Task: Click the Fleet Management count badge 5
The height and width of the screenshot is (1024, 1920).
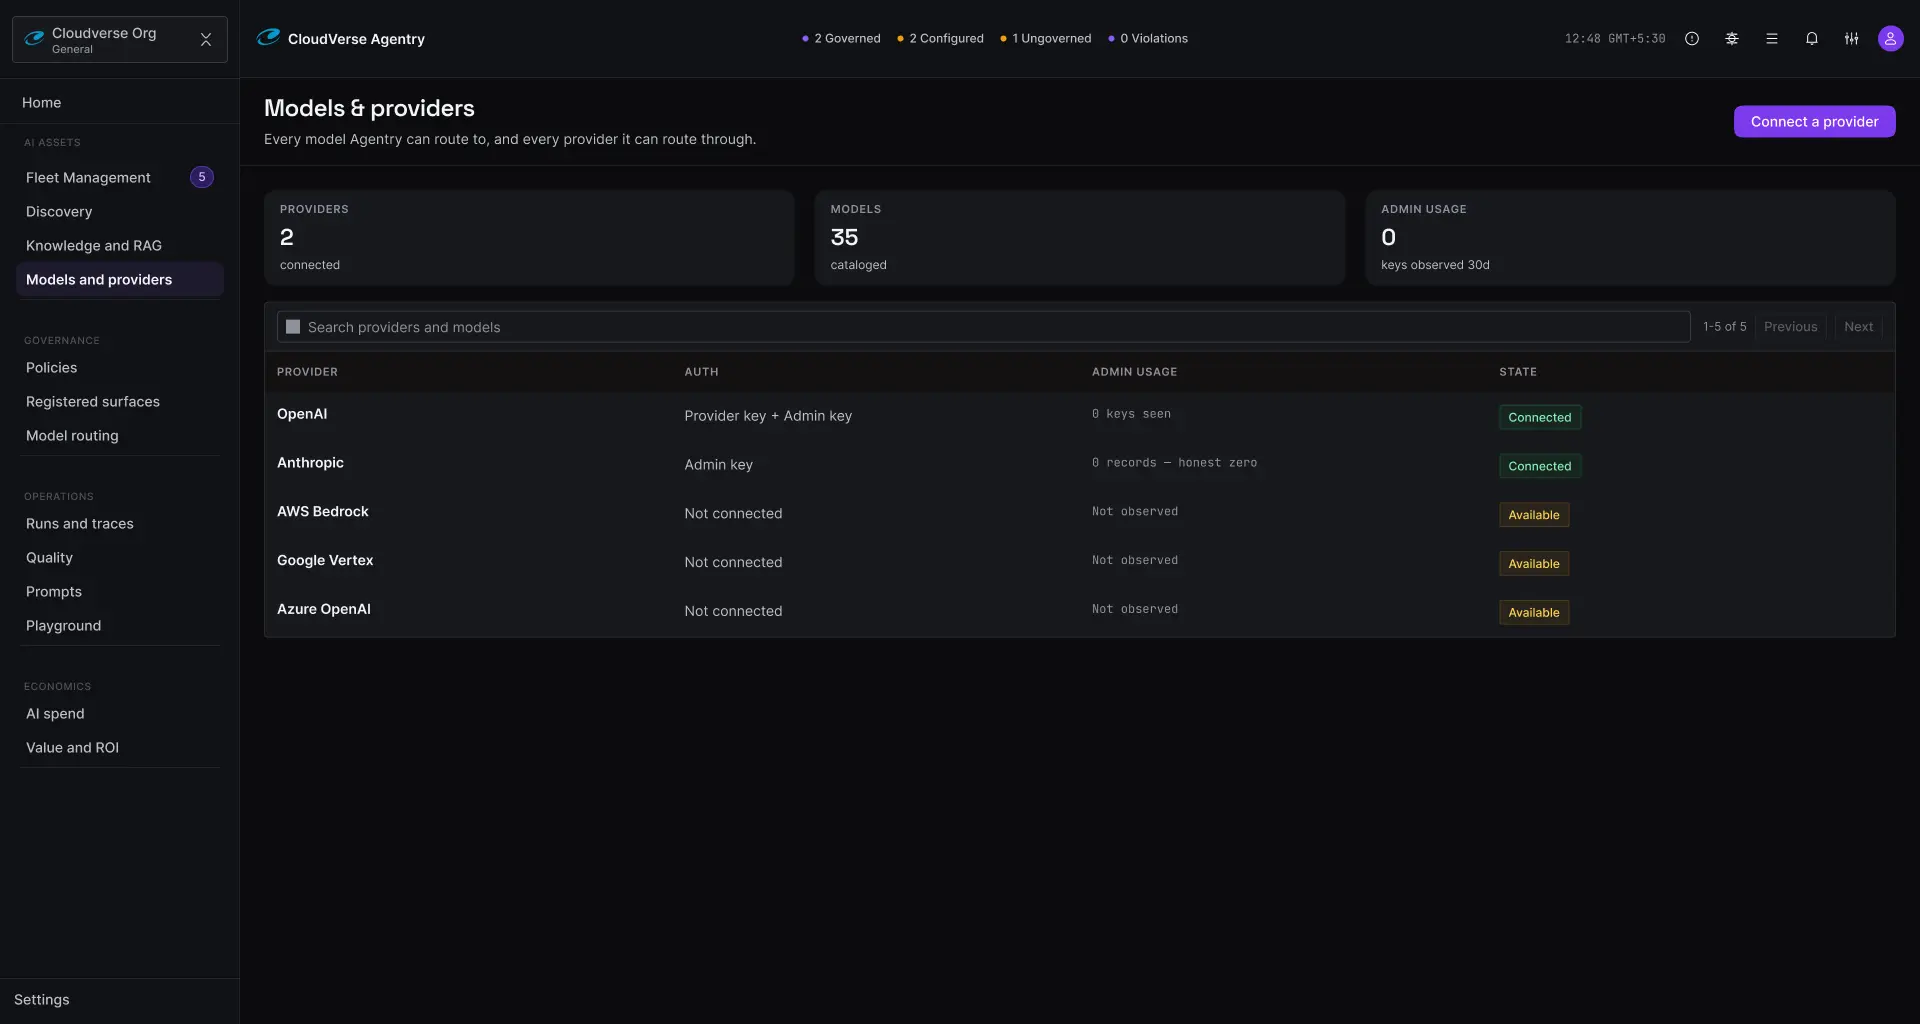Action: click(202, 177)
